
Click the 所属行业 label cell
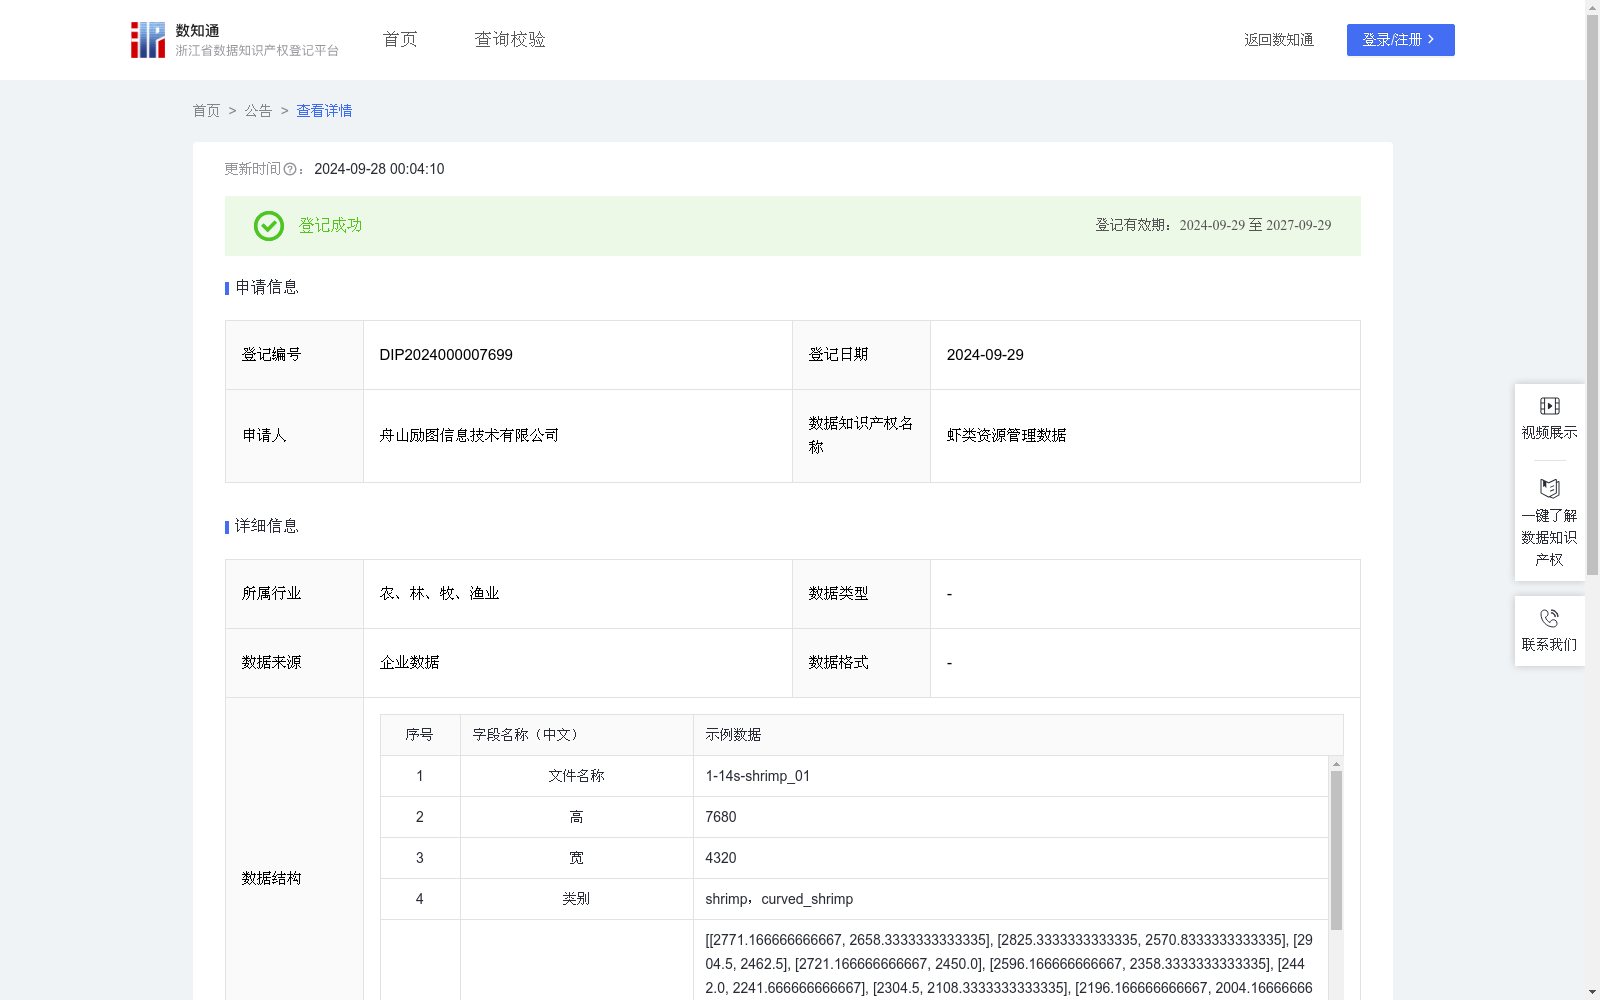point(294,594)
